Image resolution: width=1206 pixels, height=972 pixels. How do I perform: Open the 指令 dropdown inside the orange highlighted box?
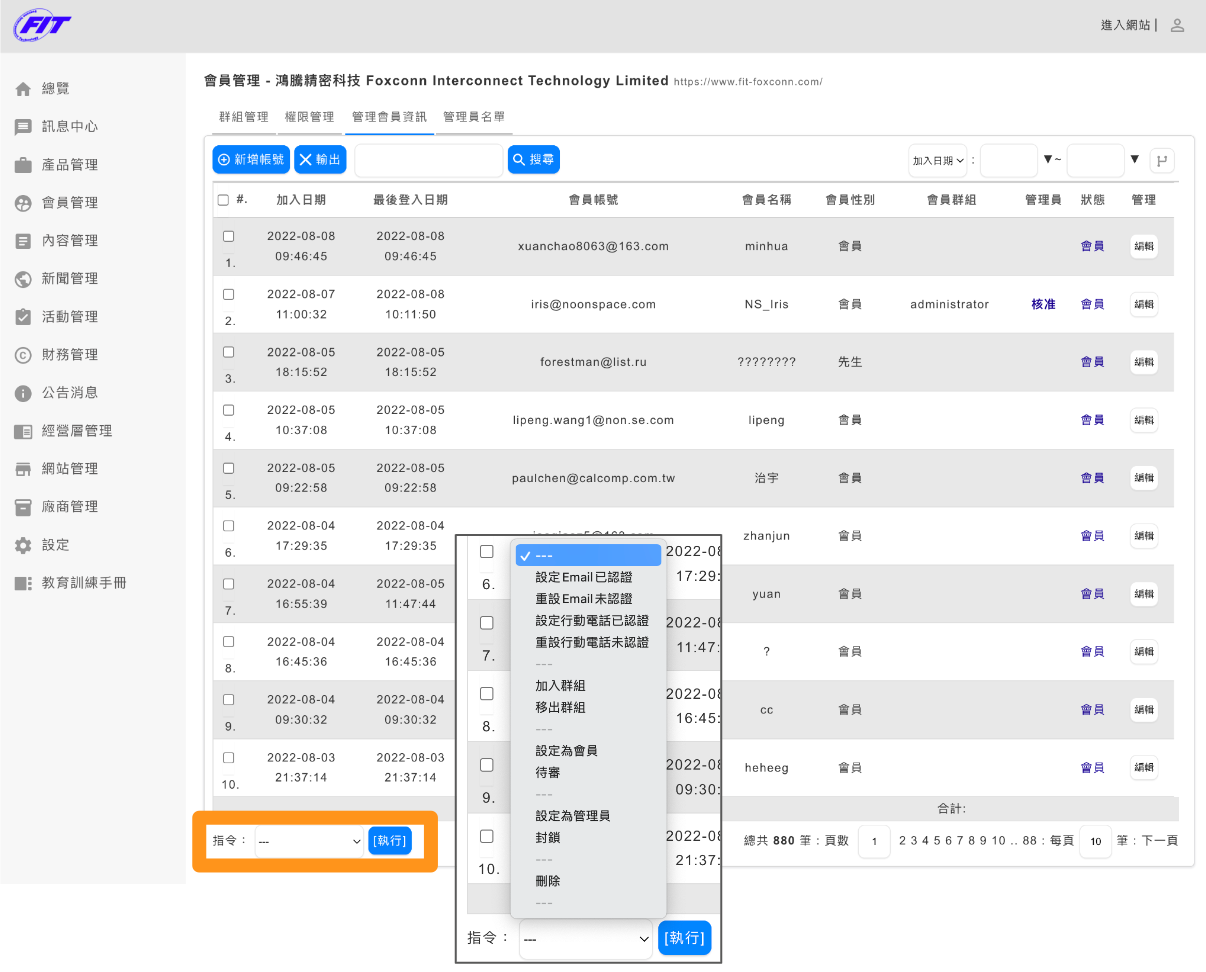click(x=309, y=842)
